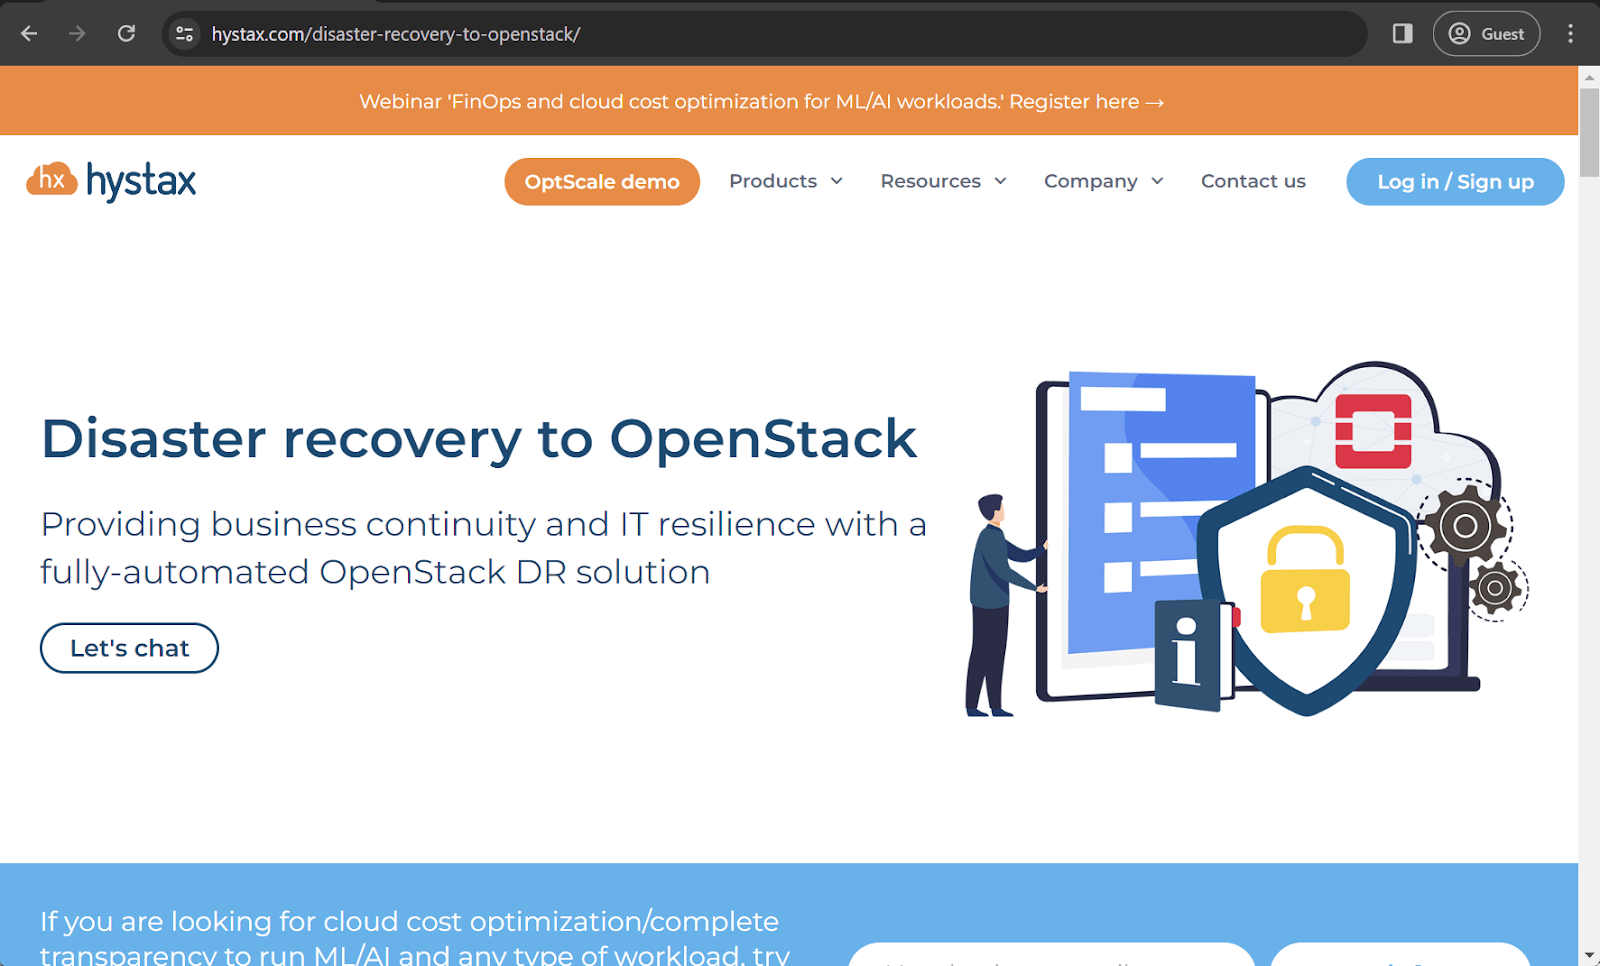Click the browser back arrow
The width and height of the screenshot is (1600, 966).
click(29, 33)
